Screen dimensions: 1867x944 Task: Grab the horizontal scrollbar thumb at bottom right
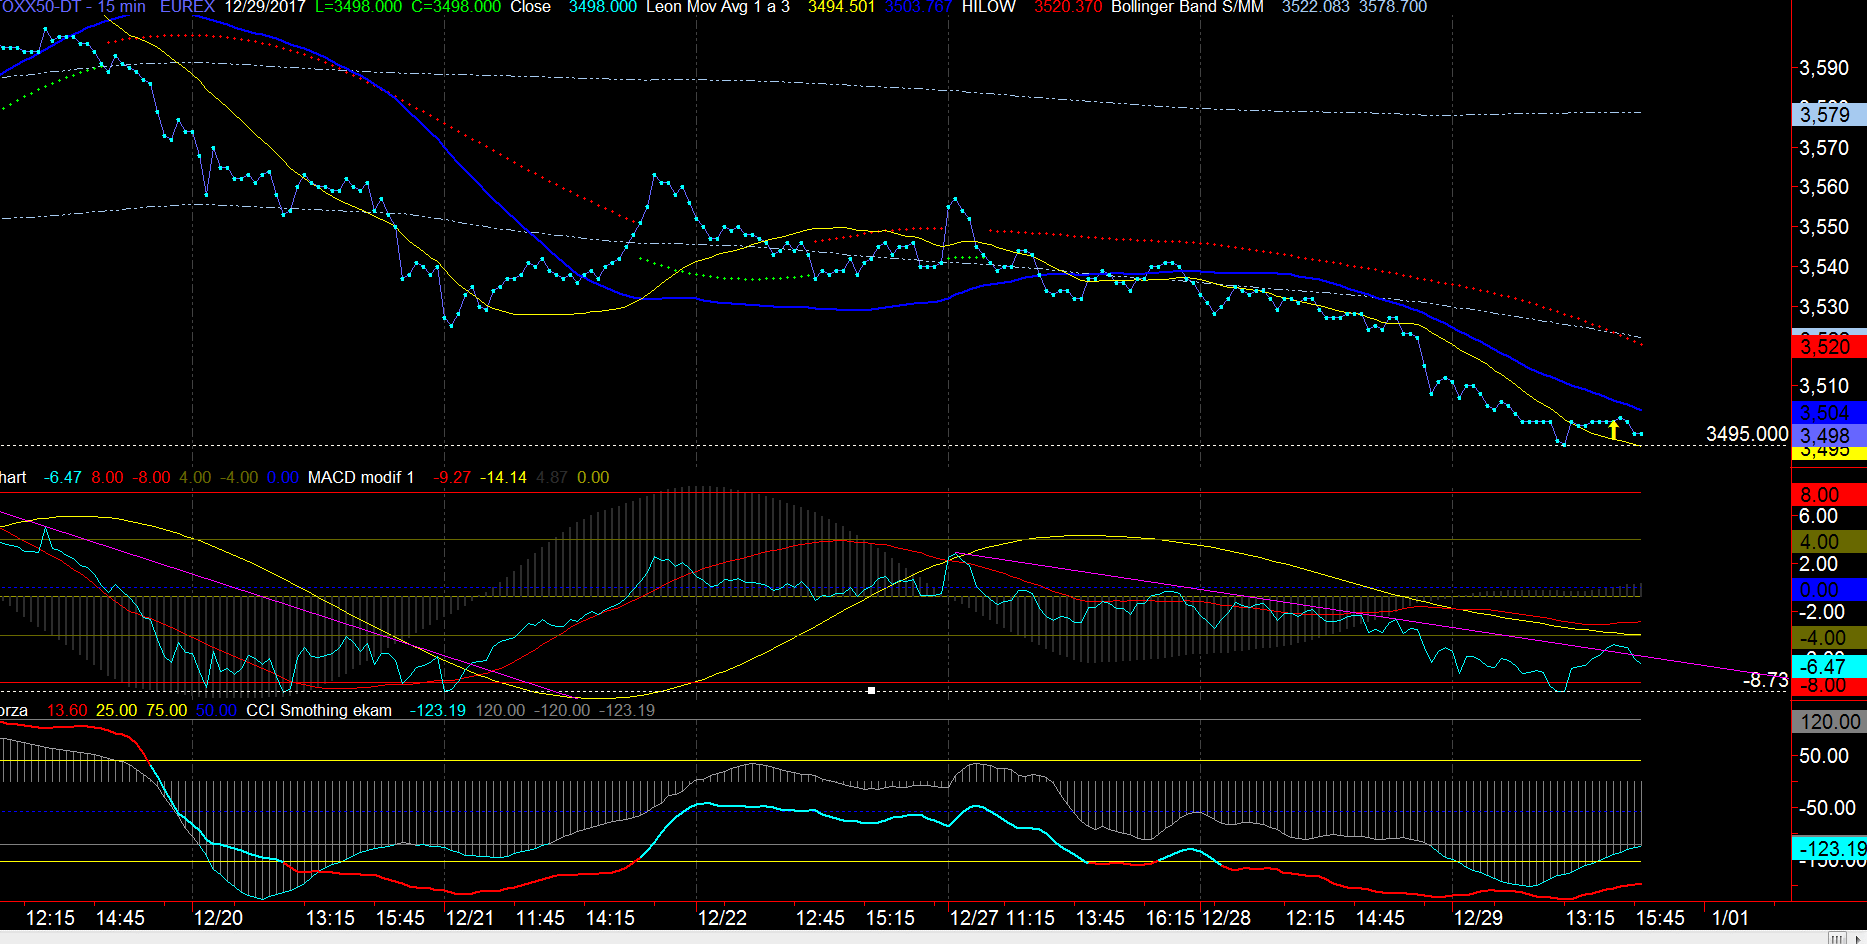point(1836,938)
